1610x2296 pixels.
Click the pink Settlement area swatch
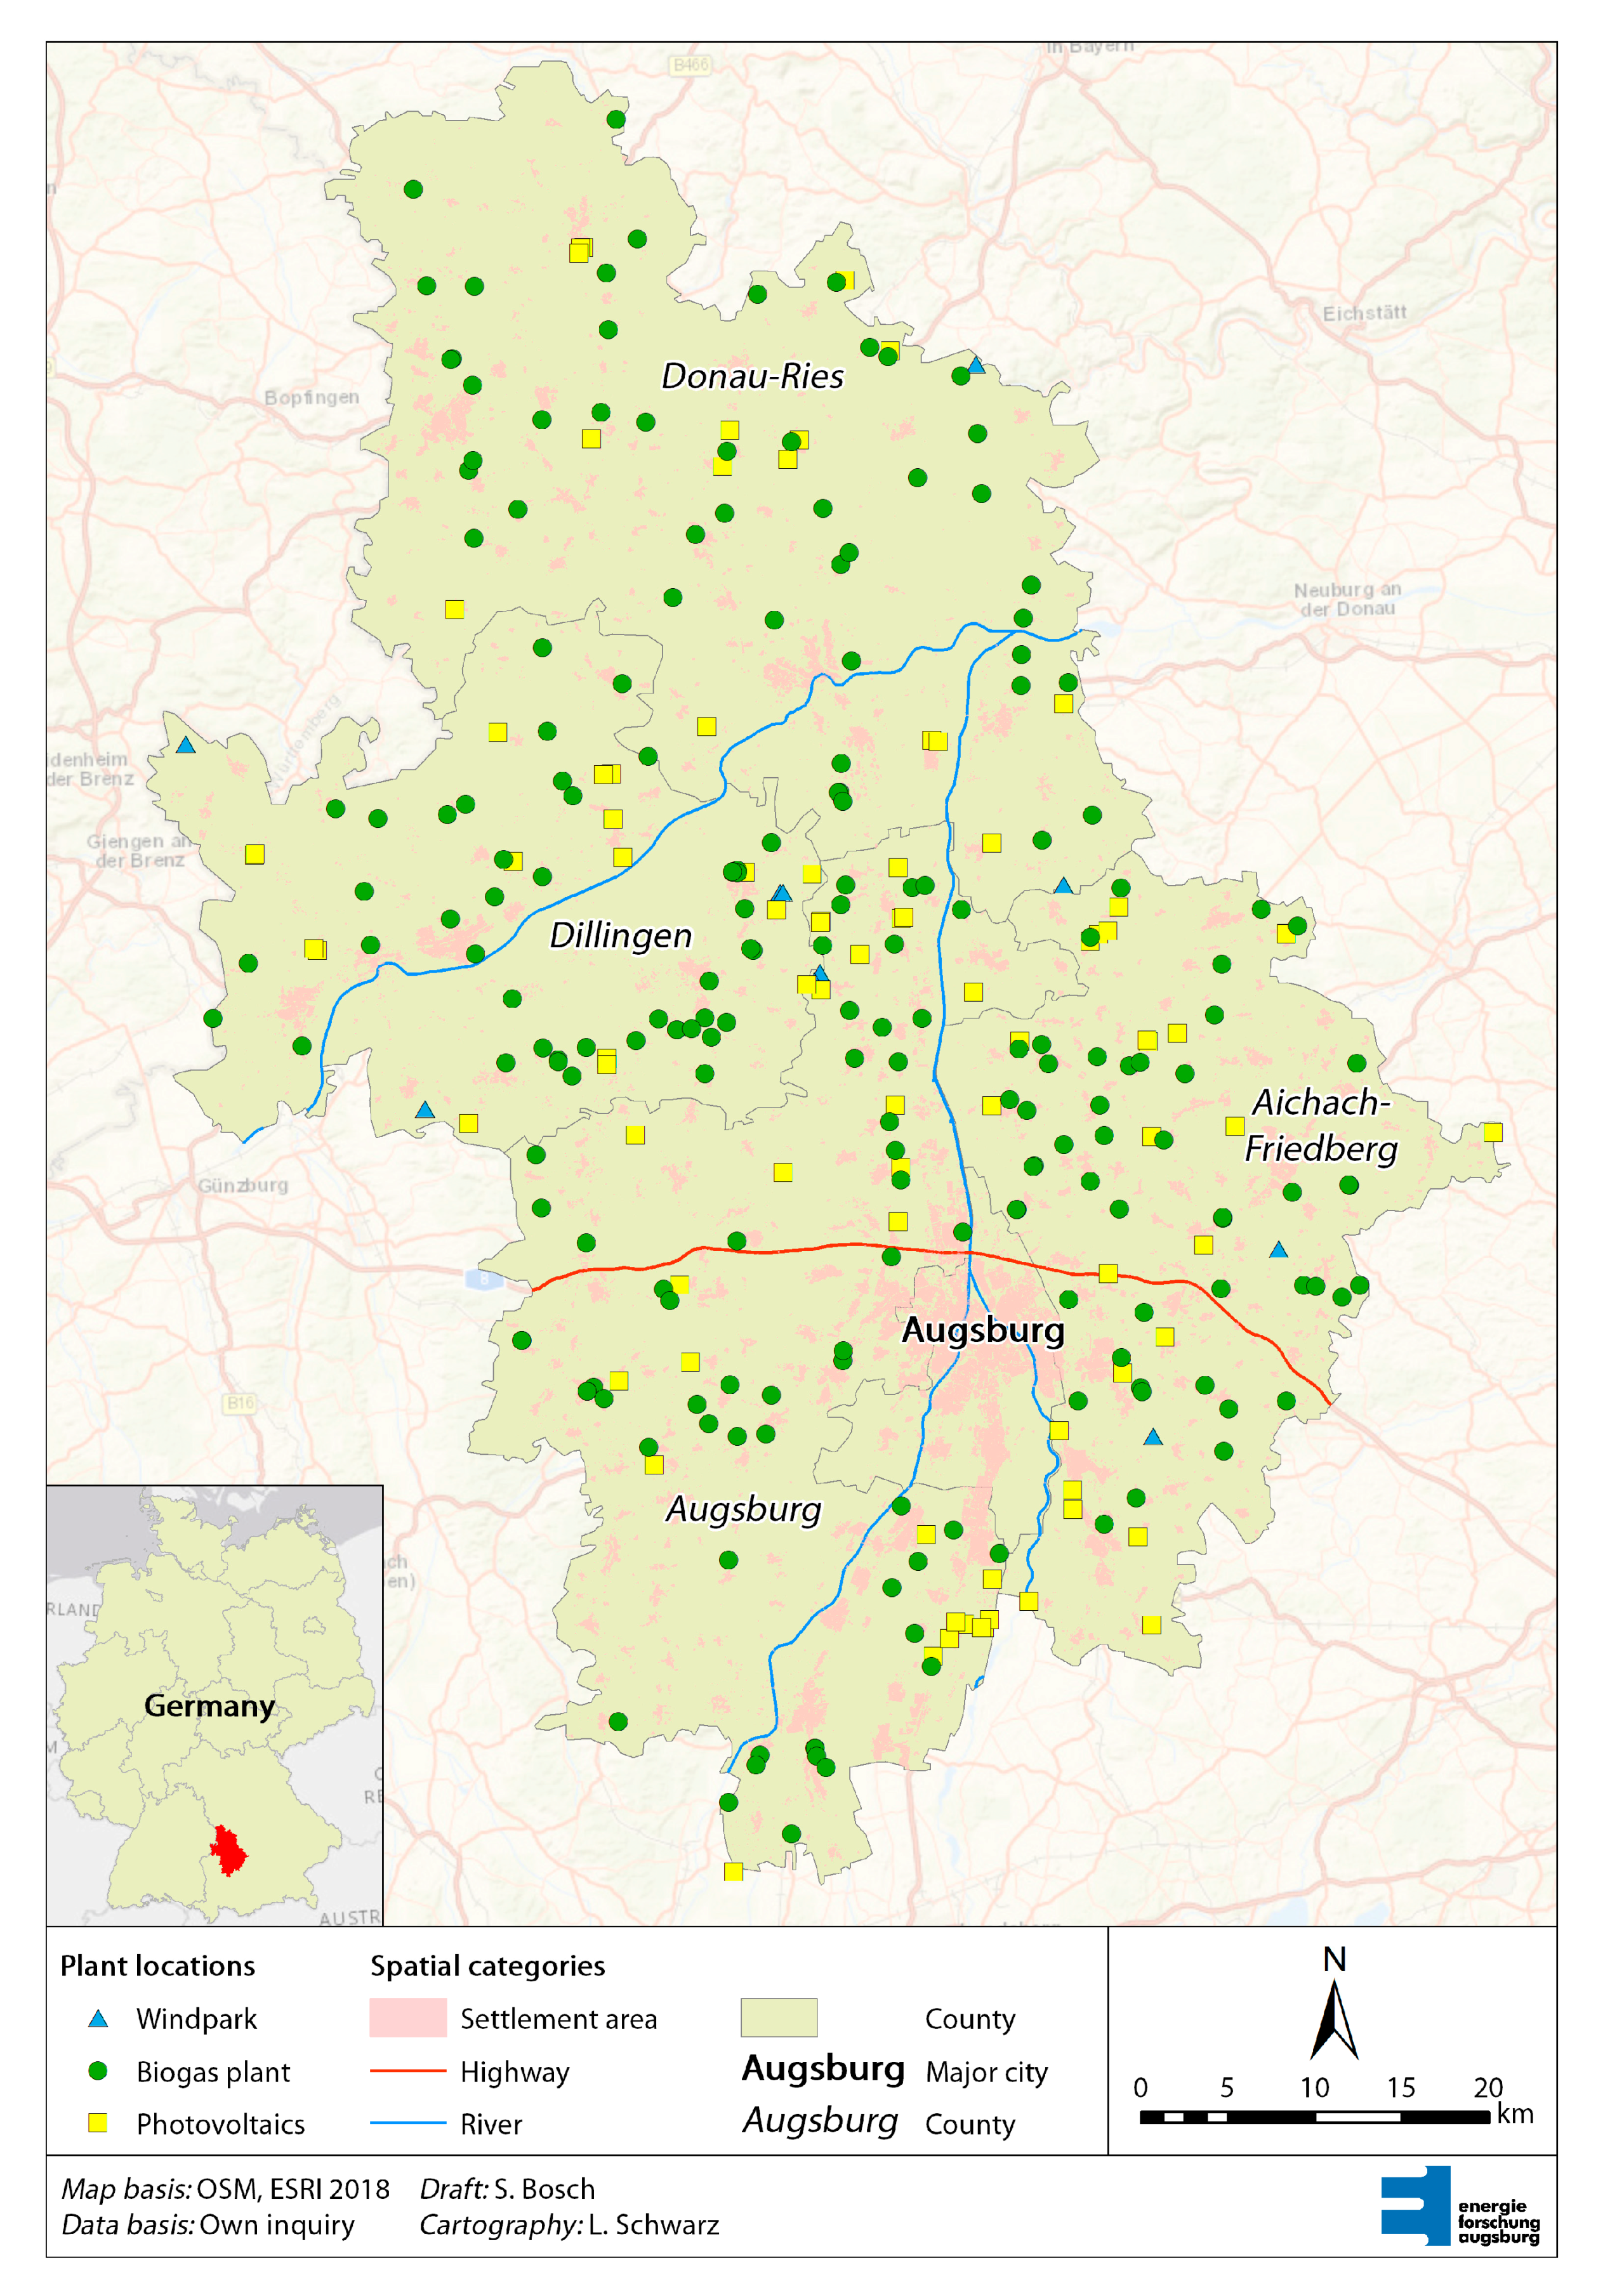tap(407, 2018)
